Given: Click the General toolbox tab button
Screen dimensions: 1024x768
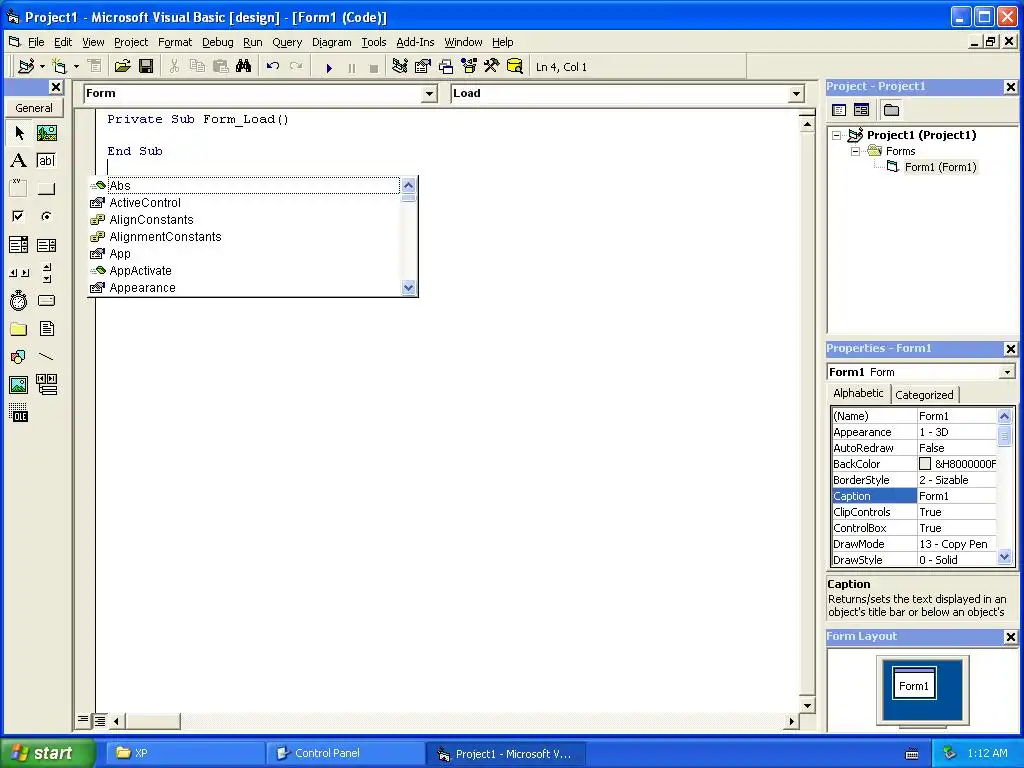Looking at the screenshot, I should (34, 108).
